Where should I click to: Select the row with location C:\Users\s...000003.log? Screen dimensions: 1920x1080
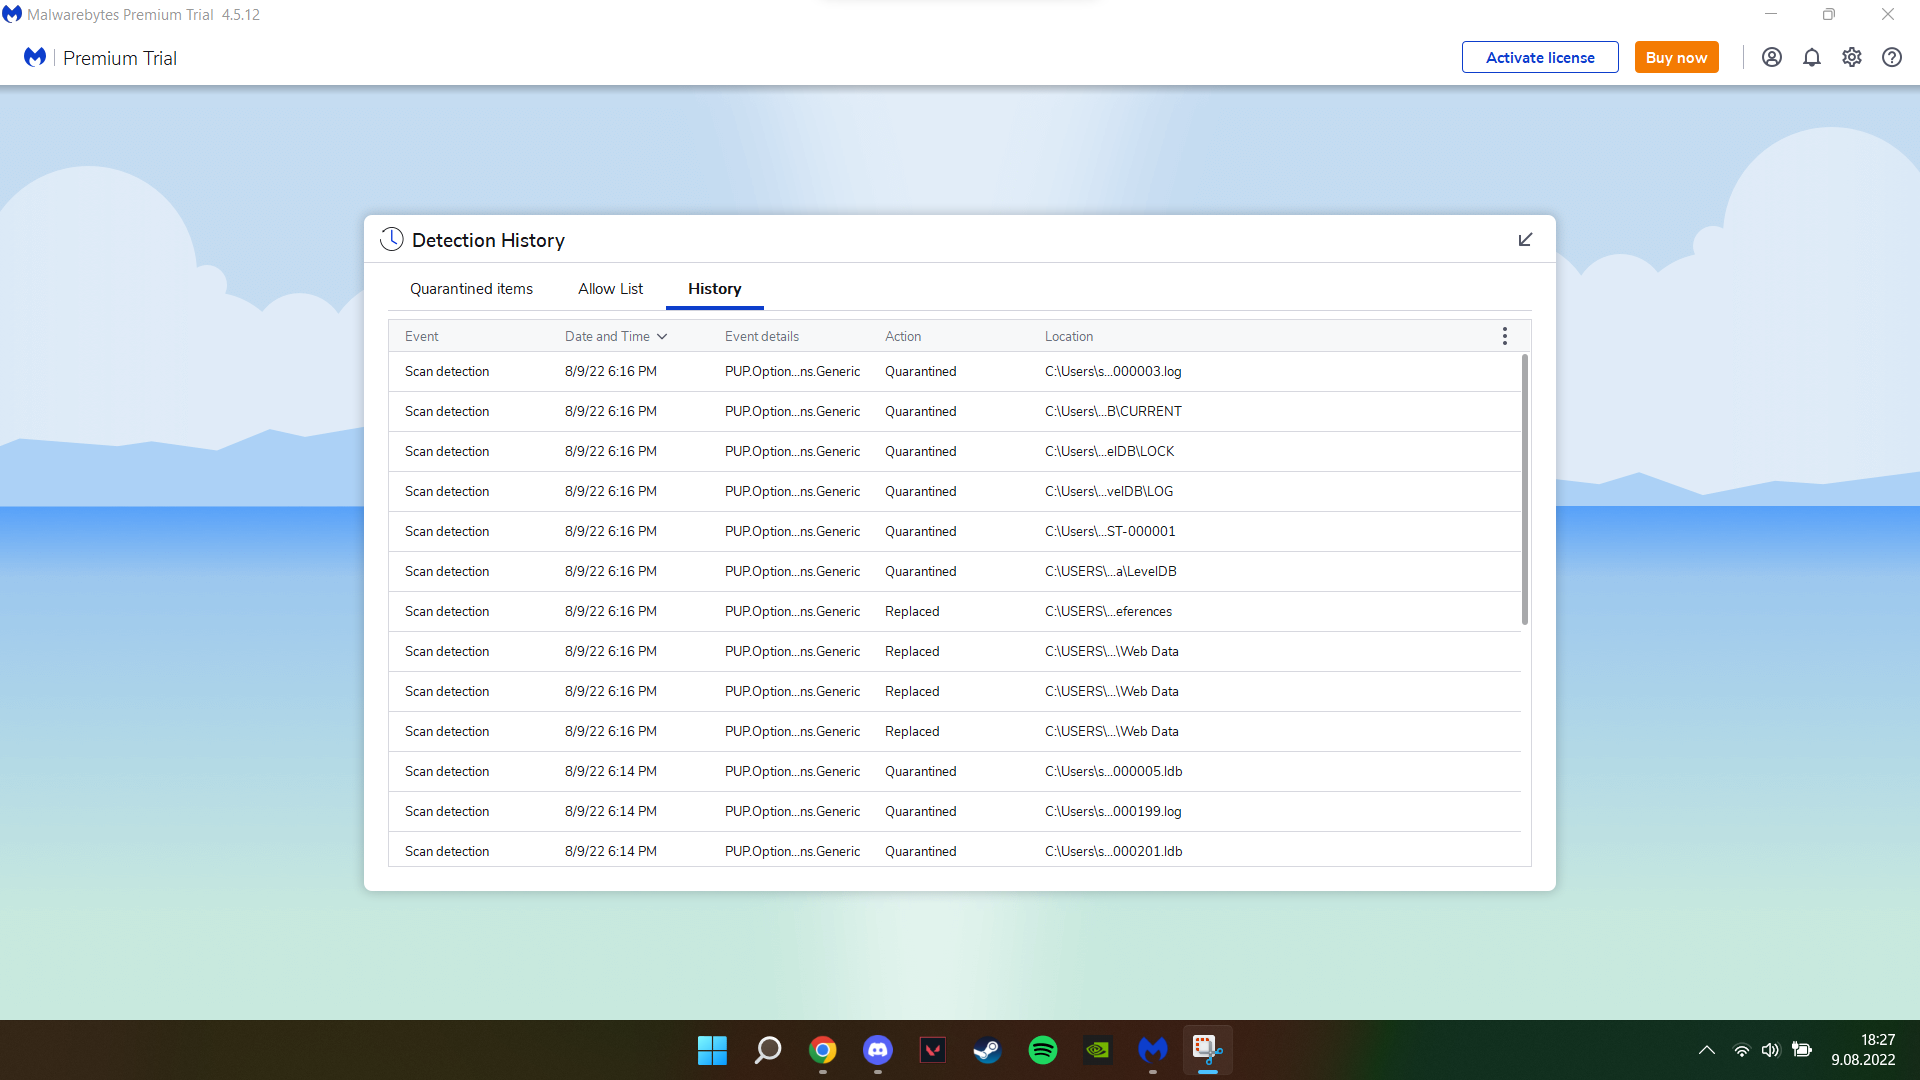955,371
